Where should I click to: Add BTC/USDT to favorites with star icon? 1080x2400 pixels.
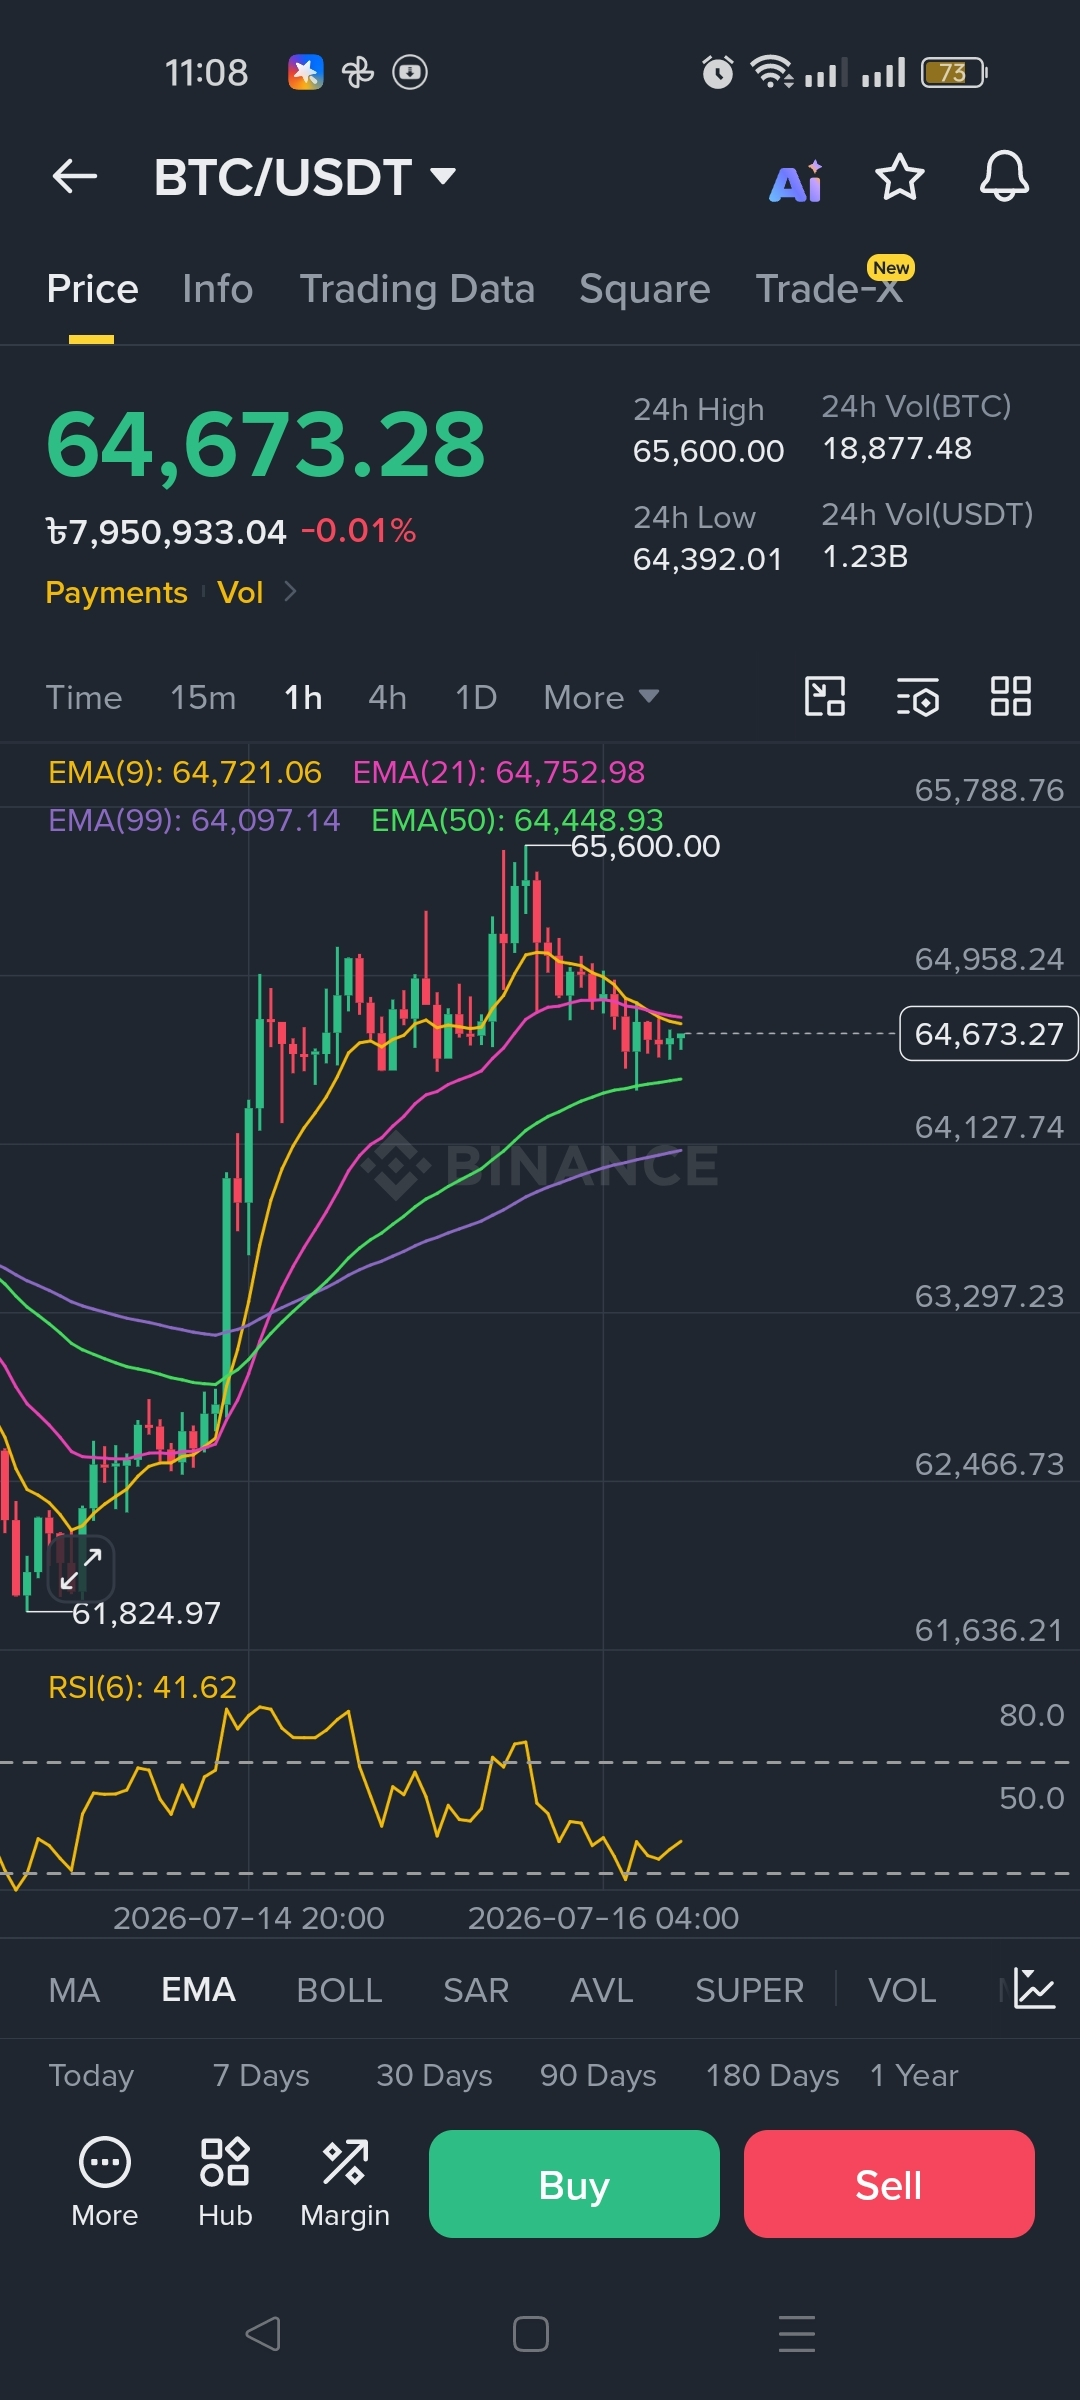(899, 177)
